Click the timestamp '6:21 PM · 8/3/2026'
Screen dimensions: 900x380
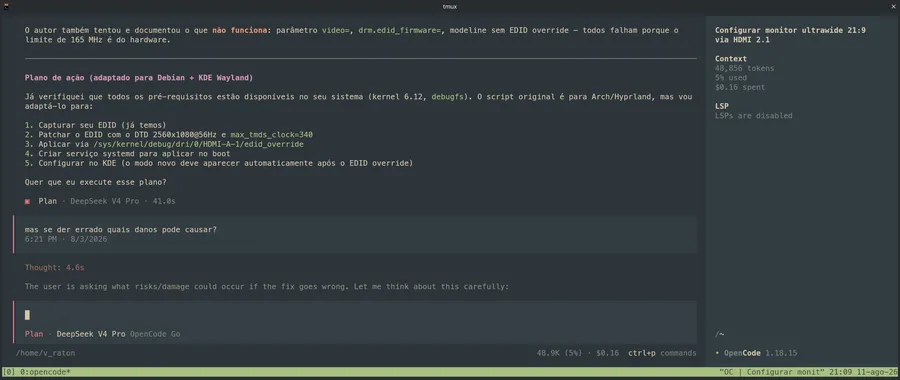coord(65,239)
